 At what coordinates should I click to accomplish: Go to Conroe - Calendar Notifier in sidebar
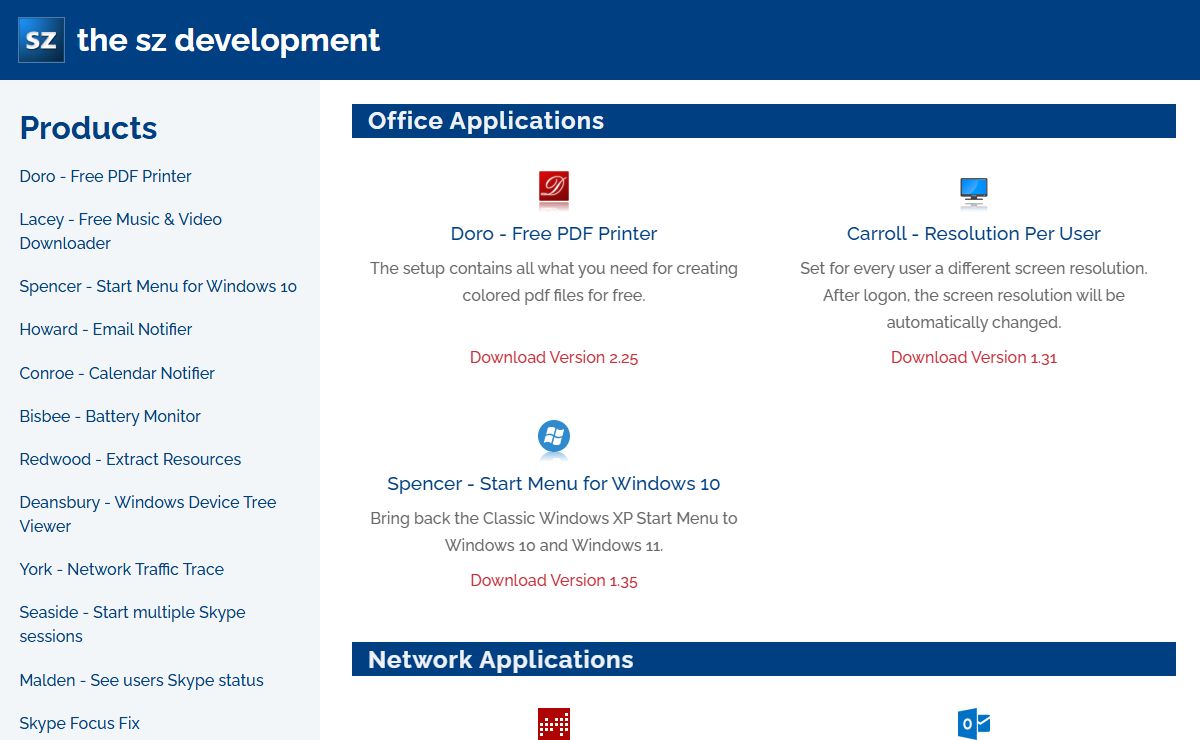tap(117, 373)
